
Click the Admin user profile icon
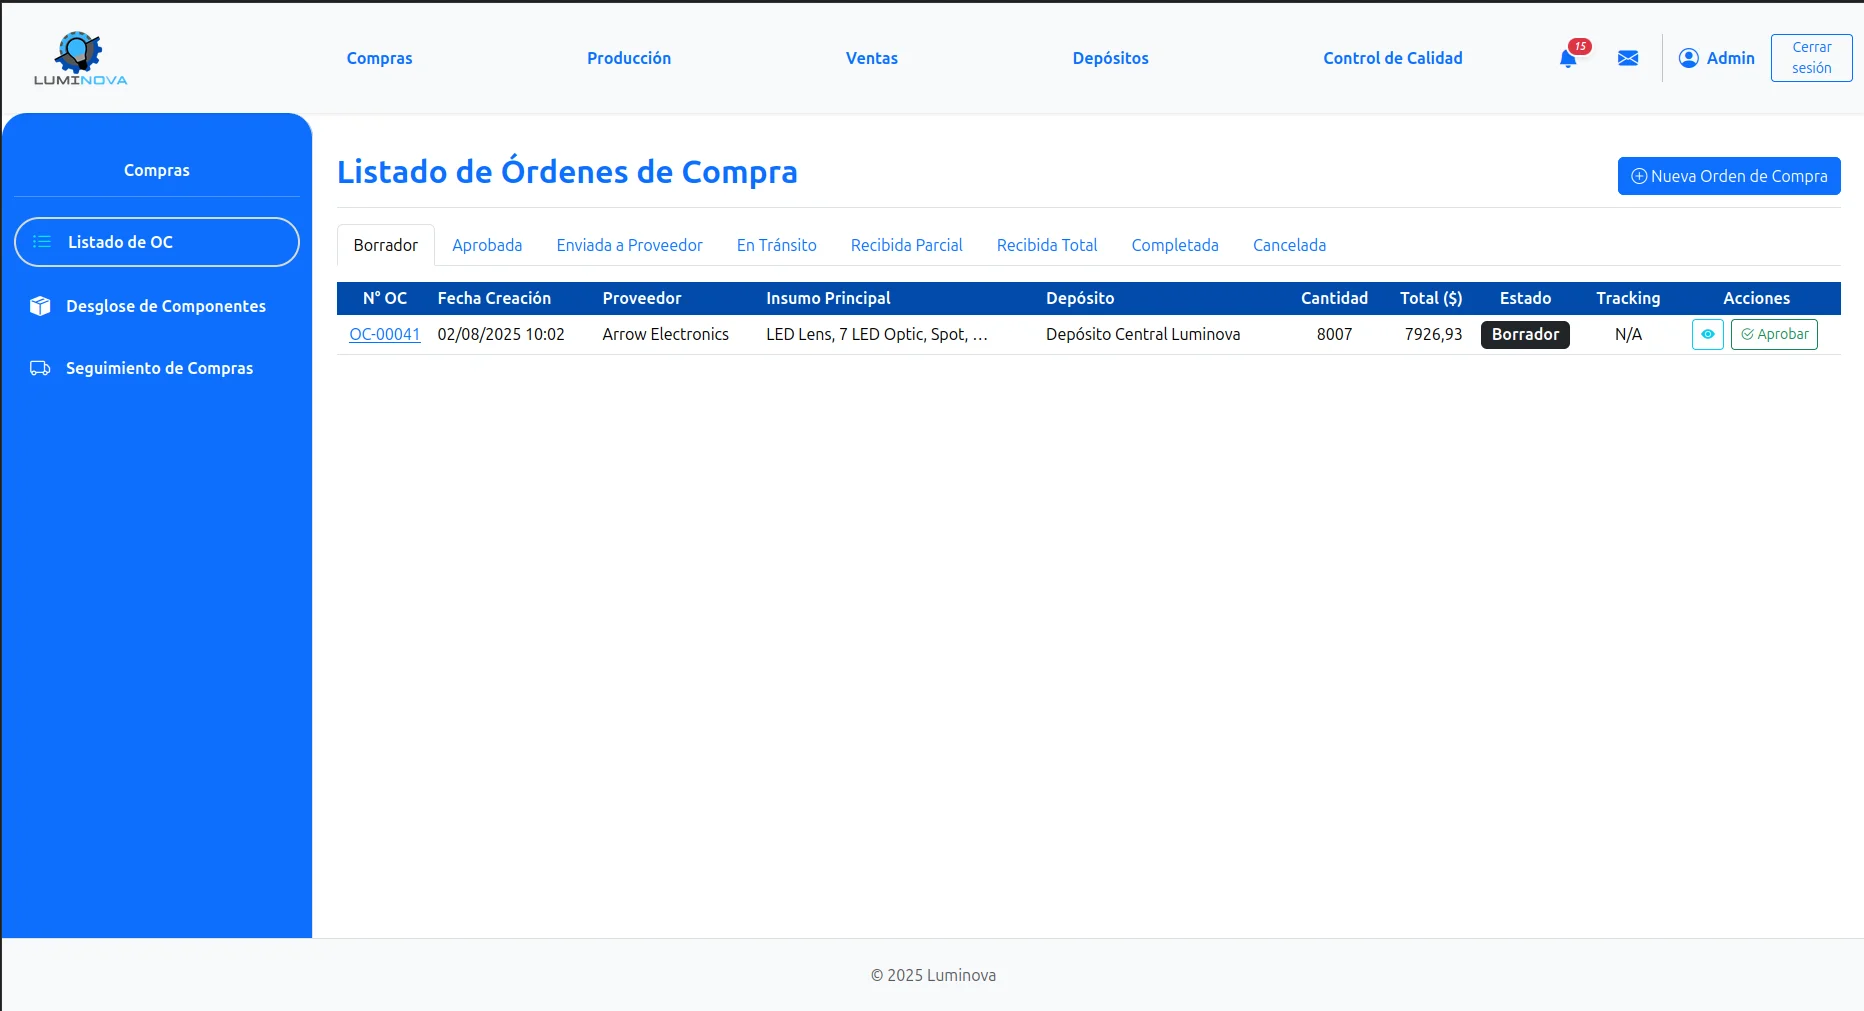[x=1688, y=58]
